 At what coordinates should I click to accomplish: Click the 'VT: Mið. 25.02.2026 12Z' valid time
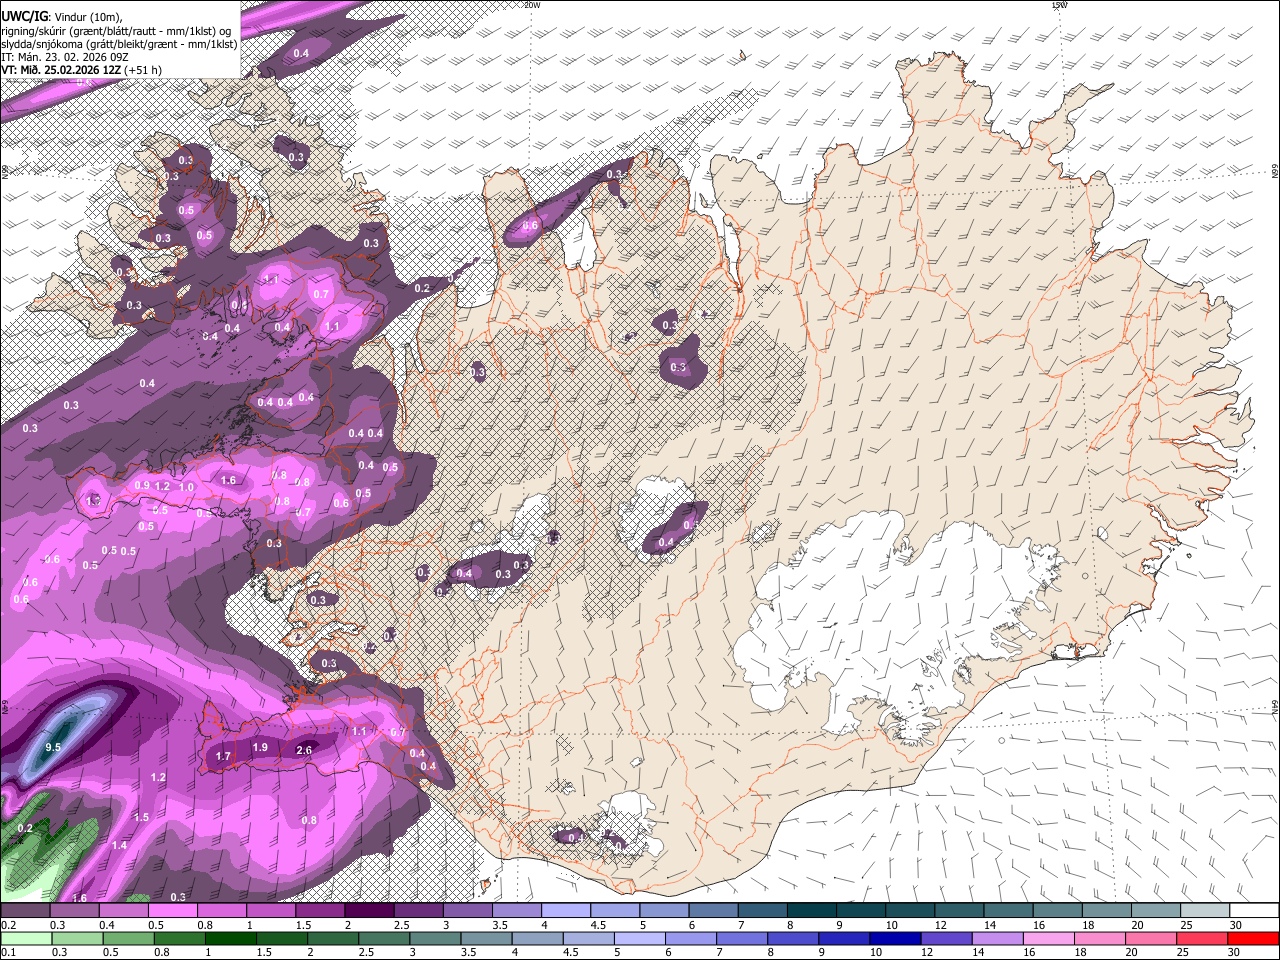click(x=62, y=70)
